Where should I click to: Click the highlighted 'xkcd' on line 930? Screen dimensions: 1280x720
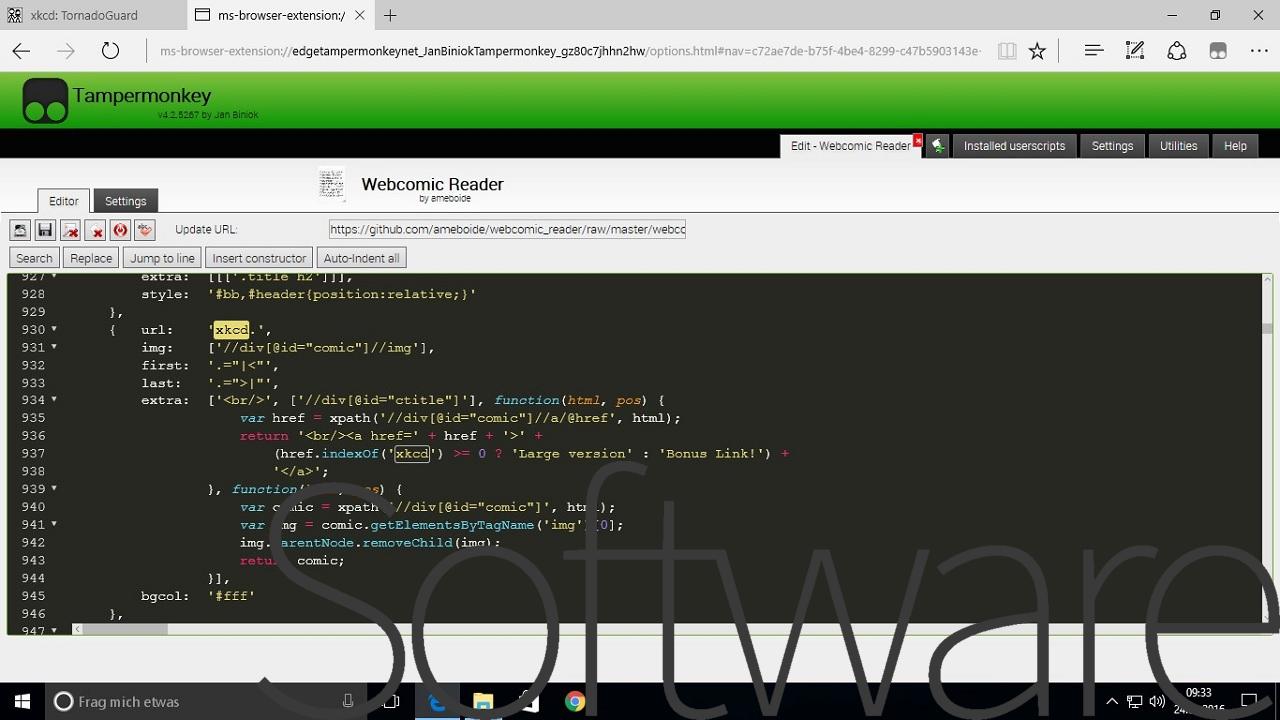click(x=231, y=330)
